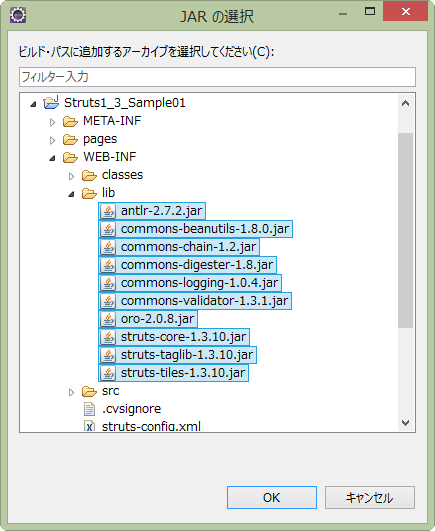Expand the pages folder
This screenshot has height=531, width=435.
pyautogui.click(x=52, y=140)
